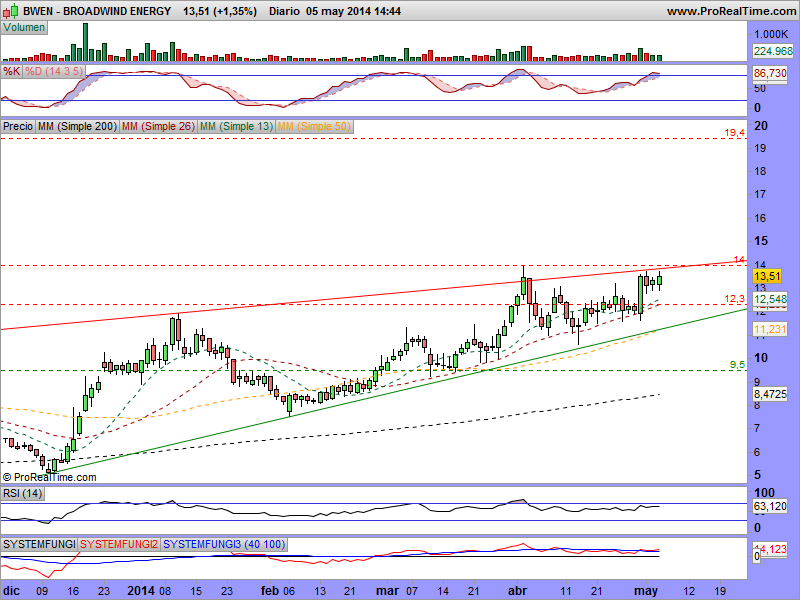Image resolution: width=800 pixels, height=600 pixels.
Task: Click the mar month label on time axis
Action: [x=387, y=591]
